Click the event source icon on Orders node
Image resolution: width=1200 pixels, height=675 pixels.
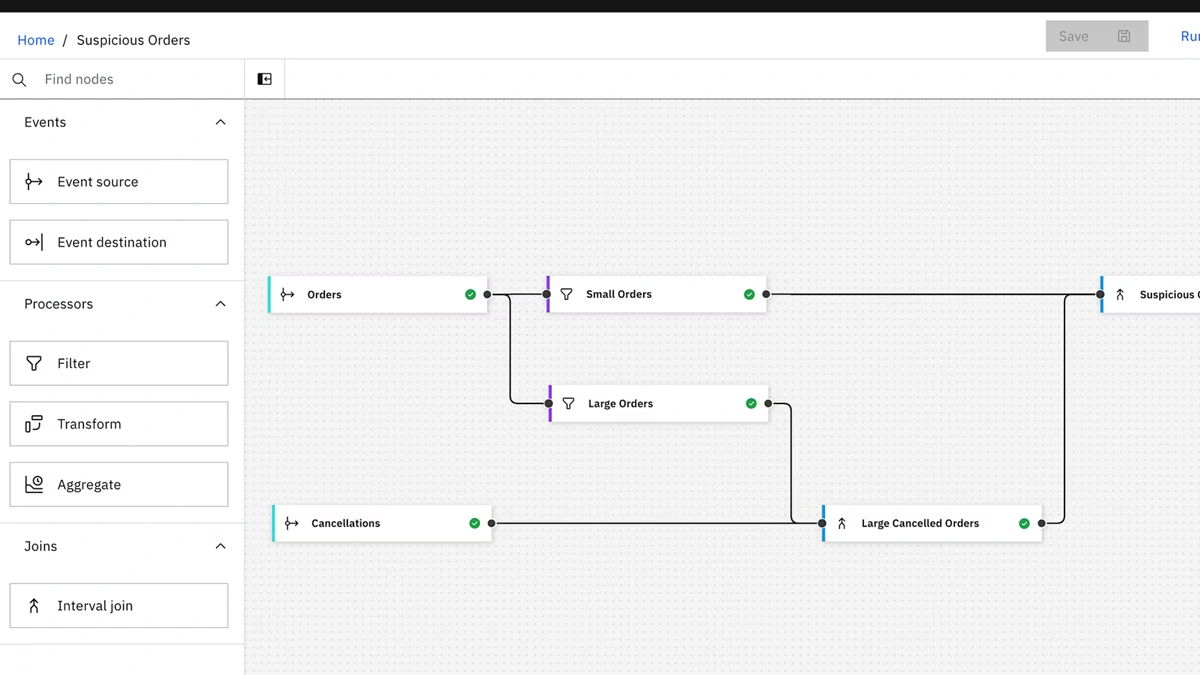288,295
